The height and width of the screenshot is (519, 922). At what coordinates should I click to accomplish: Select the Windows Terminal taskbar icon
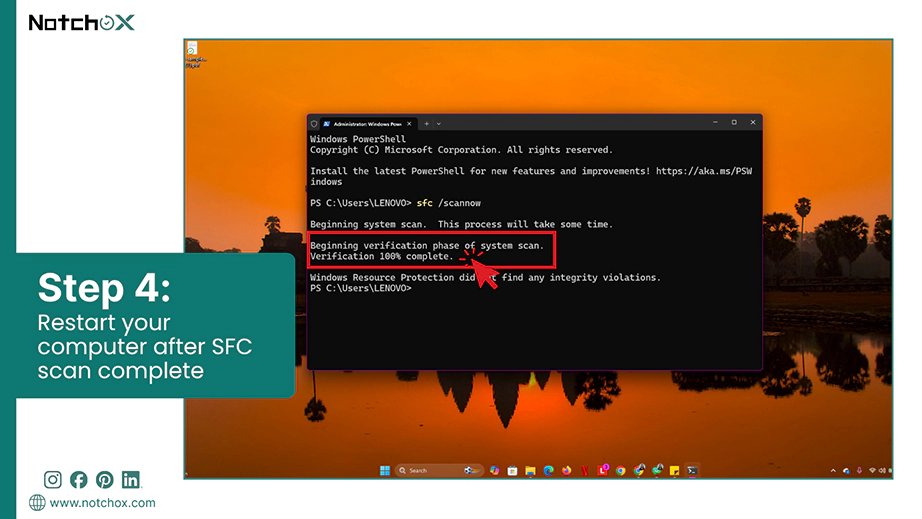(692, 470)
